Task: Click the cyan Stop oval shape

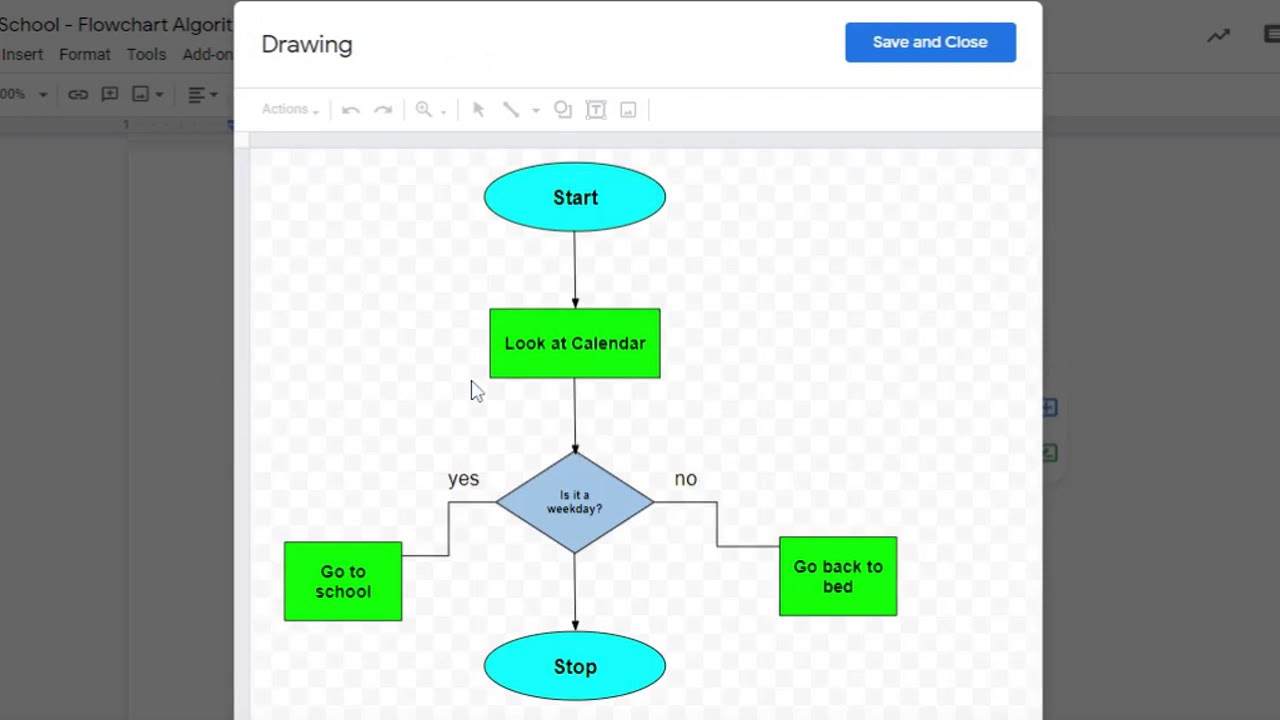Action: click(574, 666)
